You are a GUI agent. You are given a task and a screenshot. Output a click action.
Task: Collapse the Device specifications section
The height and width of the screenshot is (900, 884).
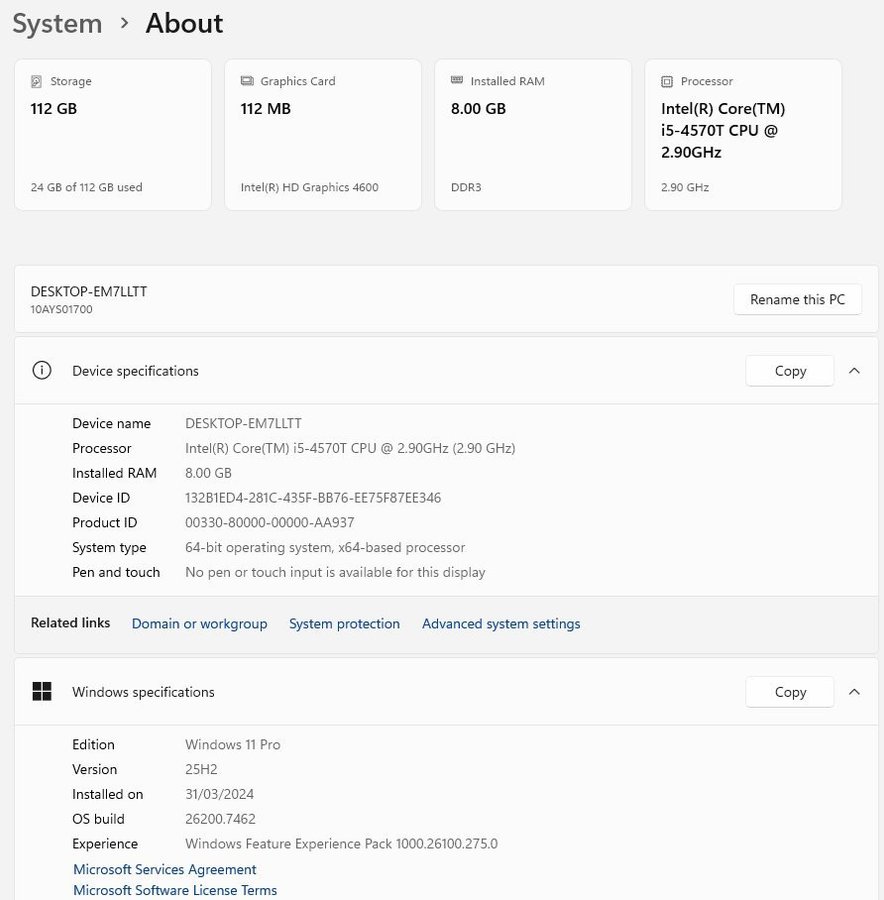[x=854, y=371]
